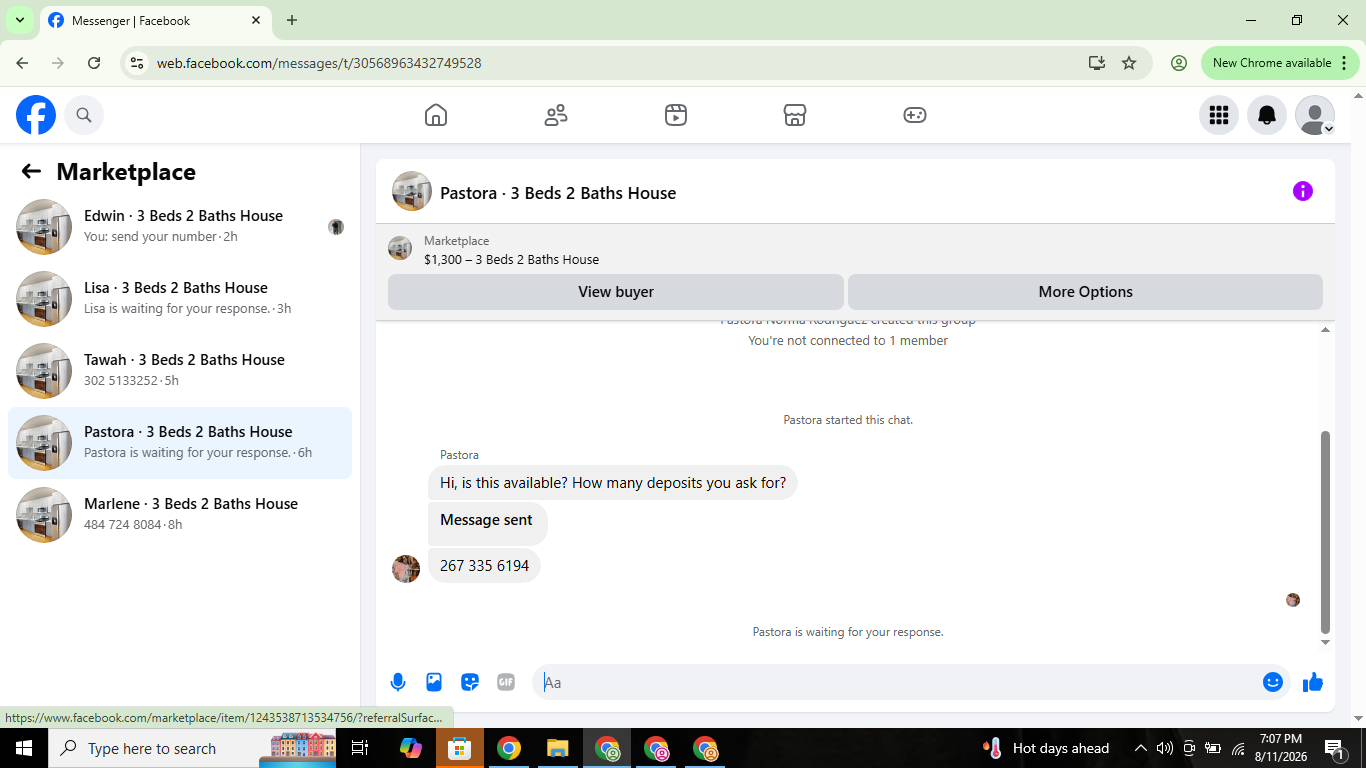Open Marlene's 3 Beds 2 Baths House conversation
The image size is (1366, 768).
pos(180,515)
